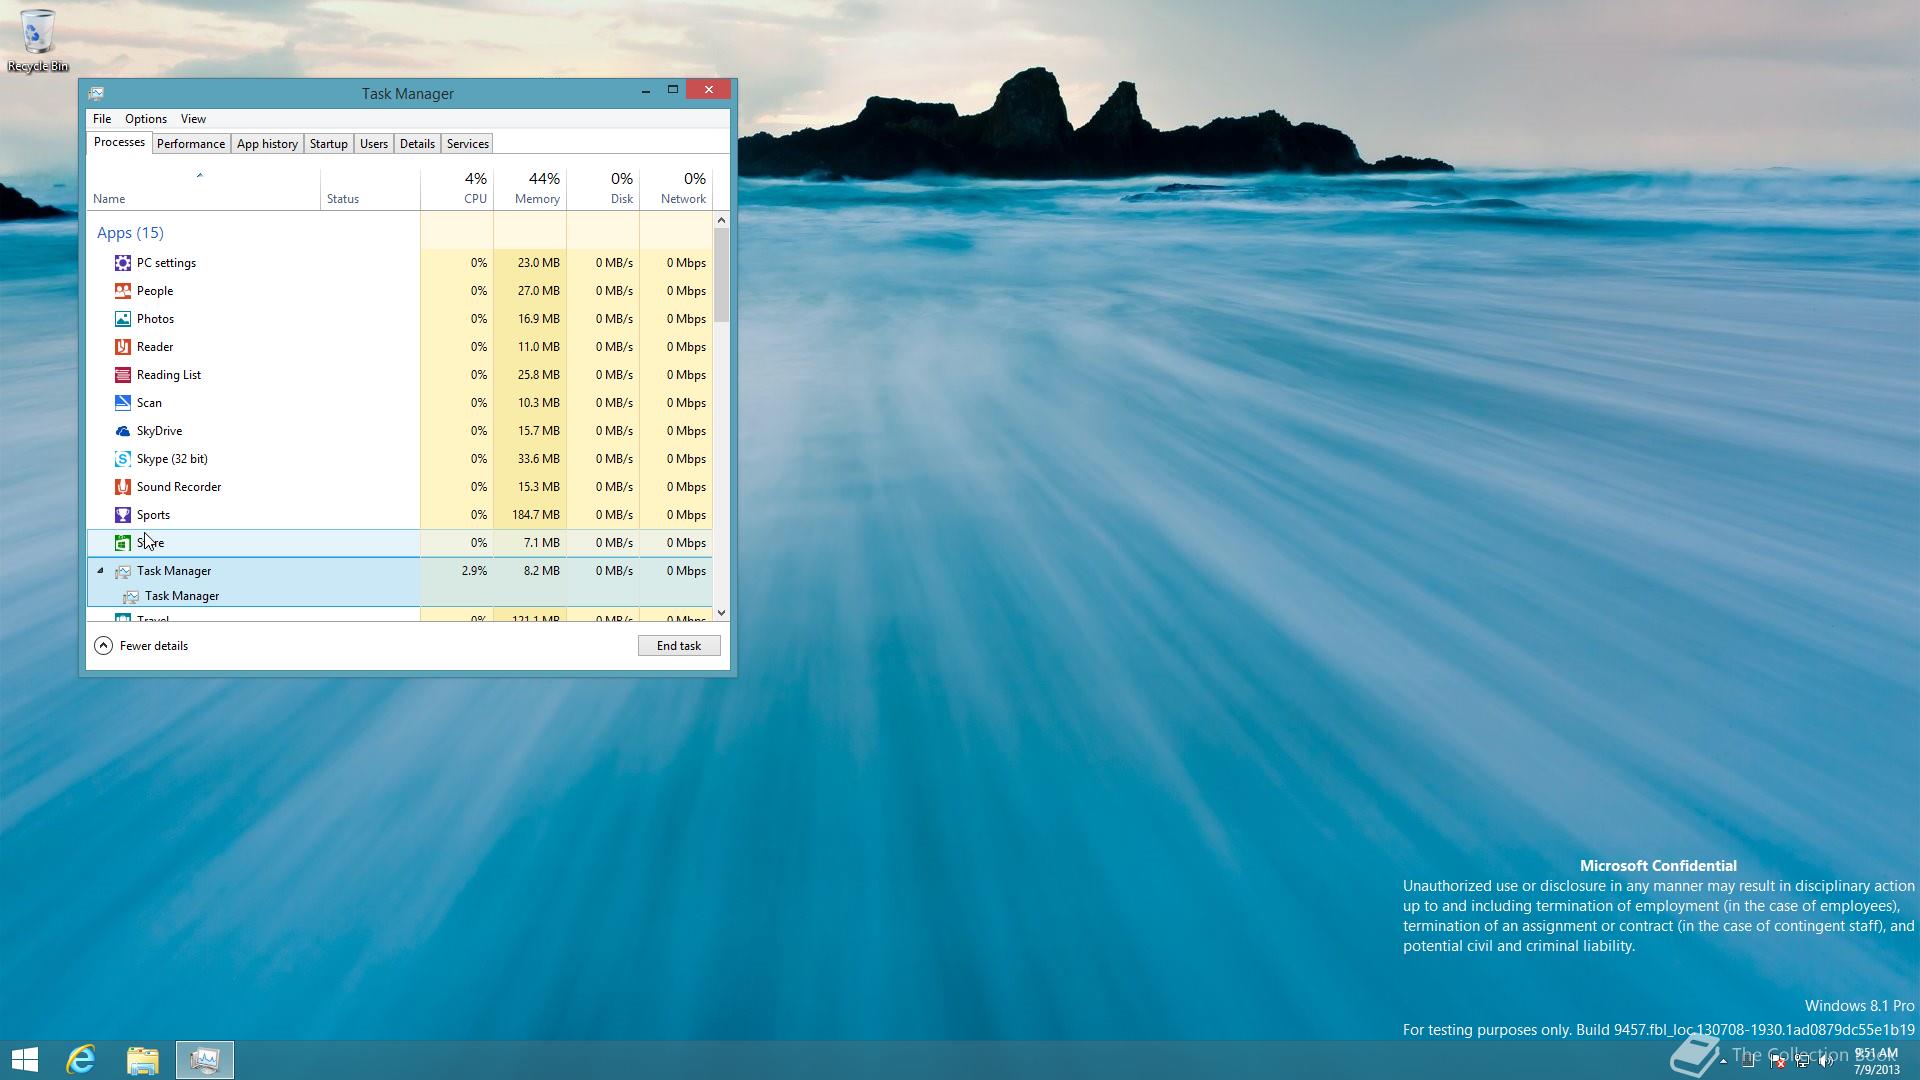The height and width of the screenshot is (1080, 1920).
Task: Sort by the Disk column header
Action: click(603, 189)
